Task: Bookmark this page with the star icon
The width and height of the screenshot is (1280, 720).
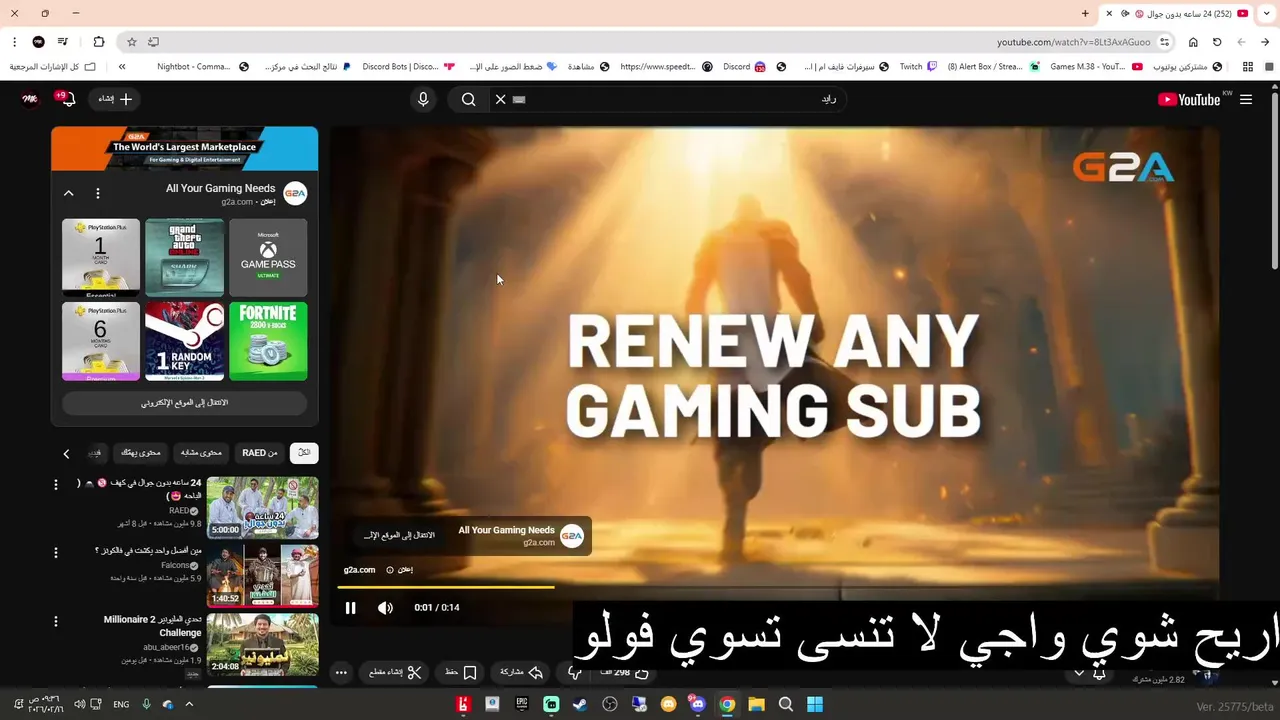Action: (x=131, y=42)
